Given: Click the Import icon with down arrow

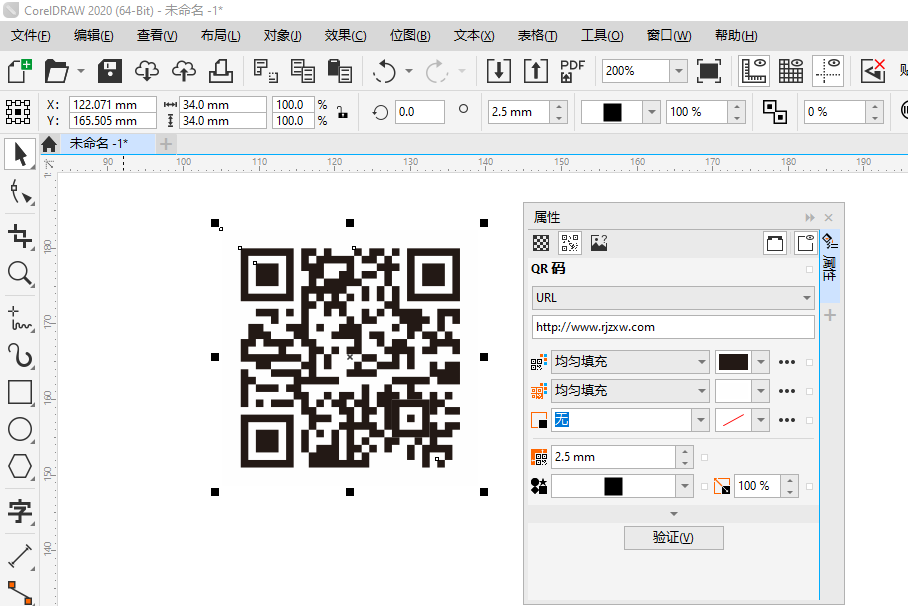Looking at the screenshot, I should [x=499, y=71].
